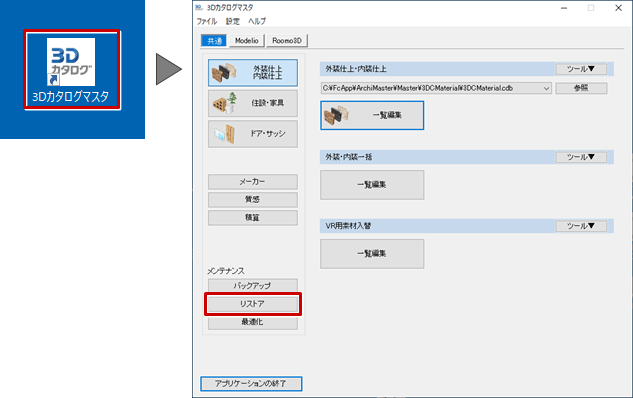
Task: Switch to the Modelio tab
Action: (247, 41)
